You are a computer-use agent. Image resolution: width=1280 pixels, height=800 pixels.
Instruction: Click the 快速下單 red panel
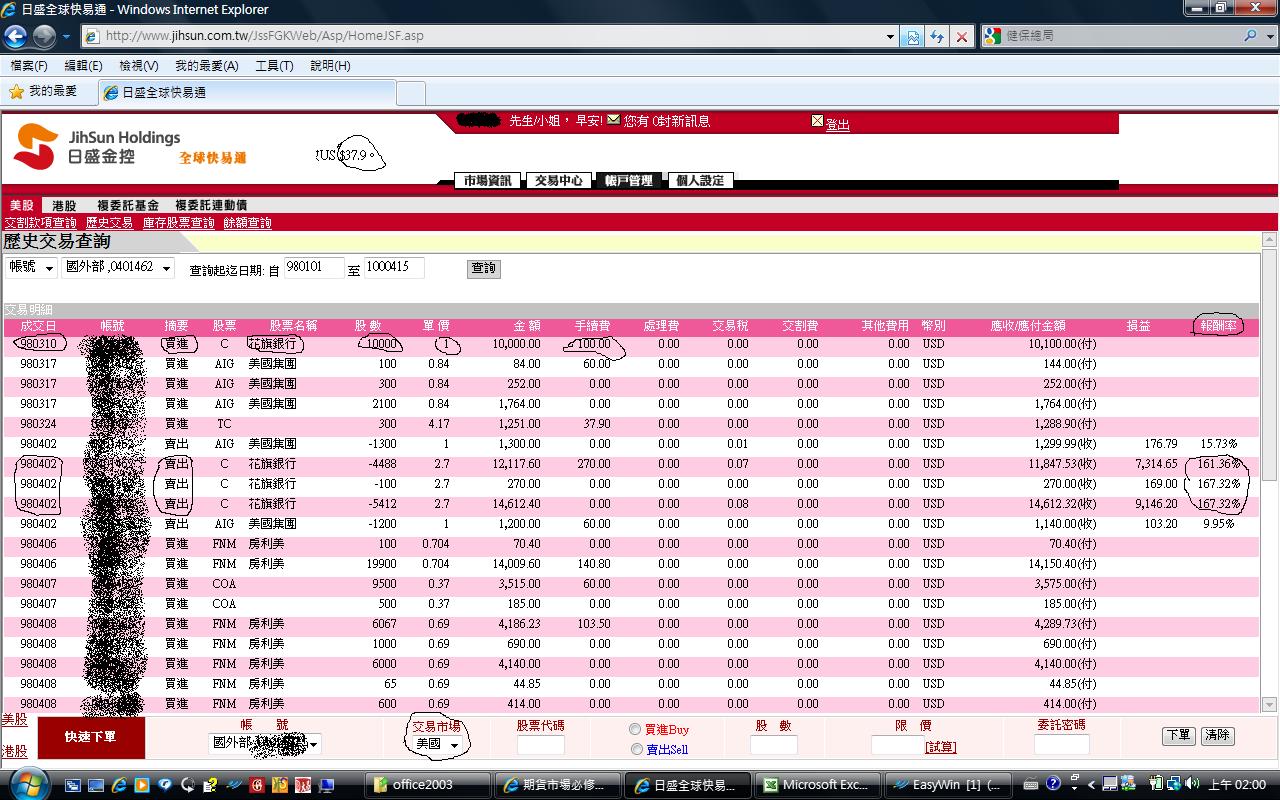tap(91, 737)
